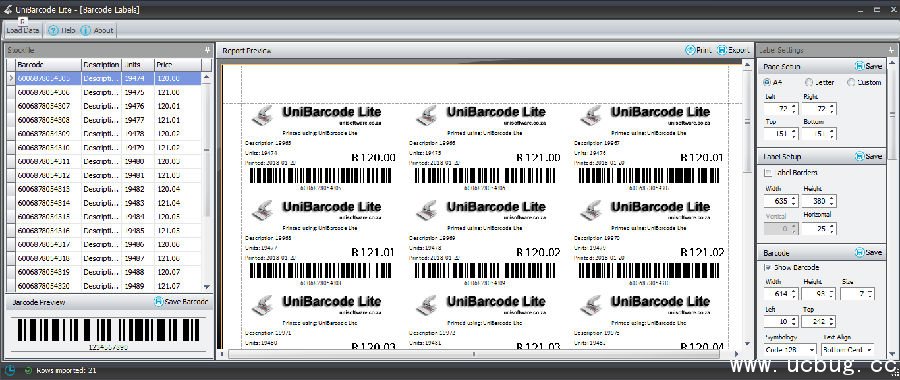Click the Print button in Report Preview
Viewport: 900px width, 380px height.
click(x=698, y=50)
